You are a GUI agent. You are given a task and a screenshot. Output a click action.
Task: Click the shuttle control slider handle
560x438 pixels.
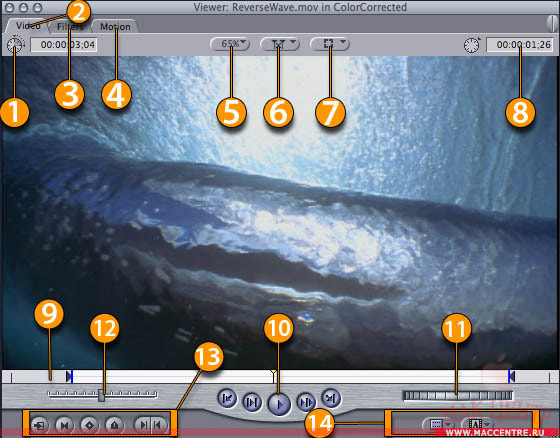pyautogui.click(x=101, y=396)
